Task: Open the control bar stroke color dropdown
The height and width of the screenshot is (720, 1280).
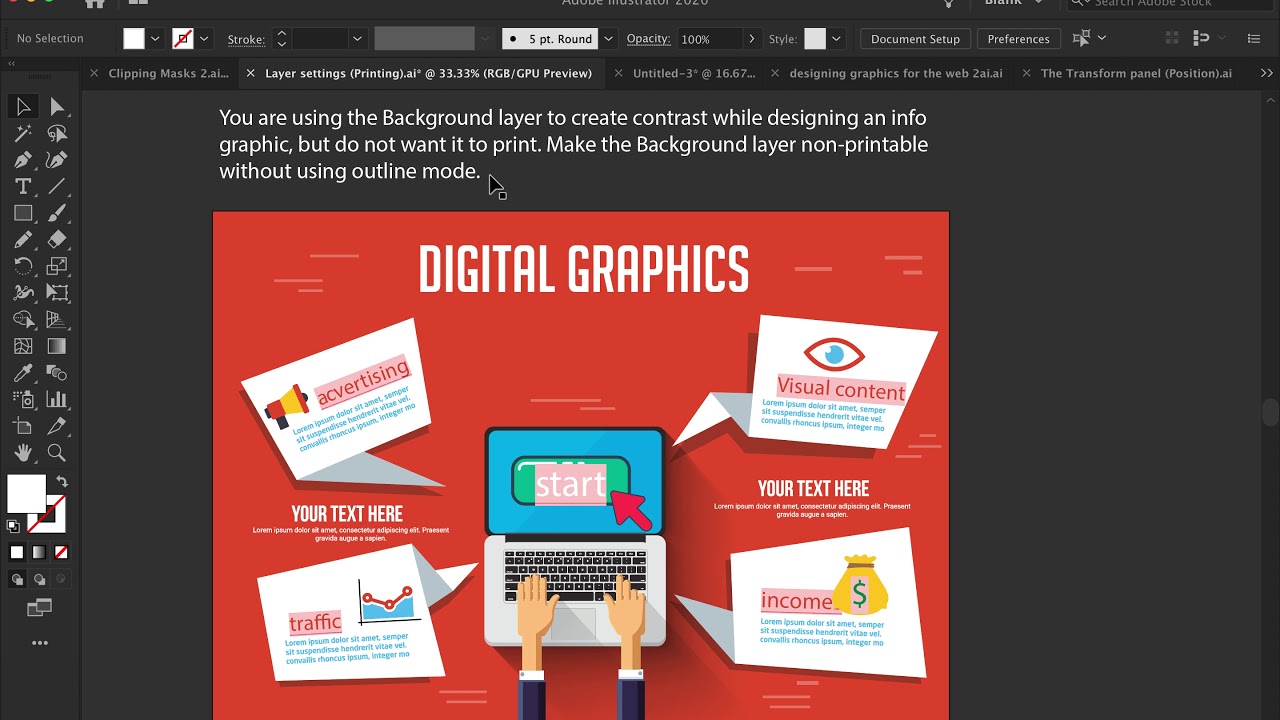Action: (204, 39)
